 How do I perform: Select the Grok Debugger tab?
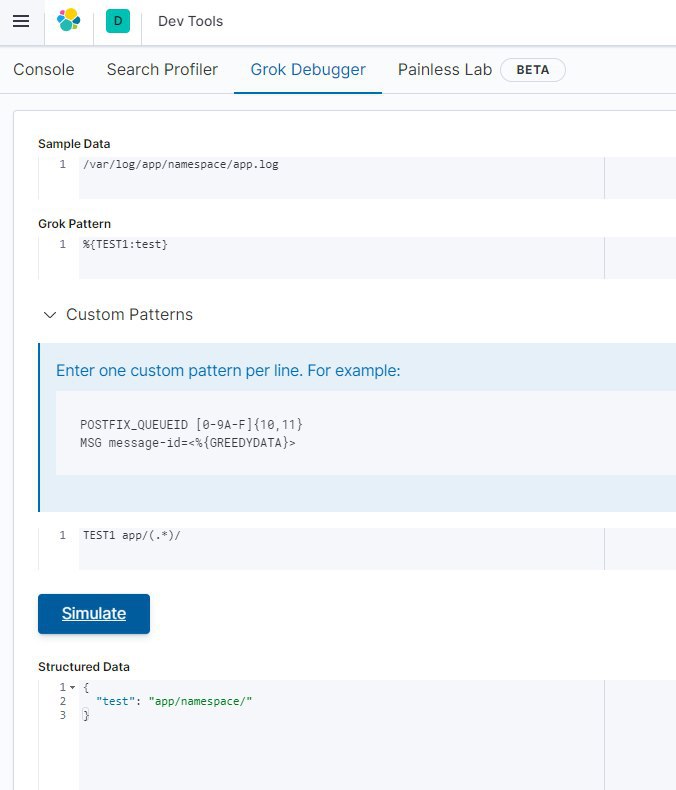tap(308, 70)
